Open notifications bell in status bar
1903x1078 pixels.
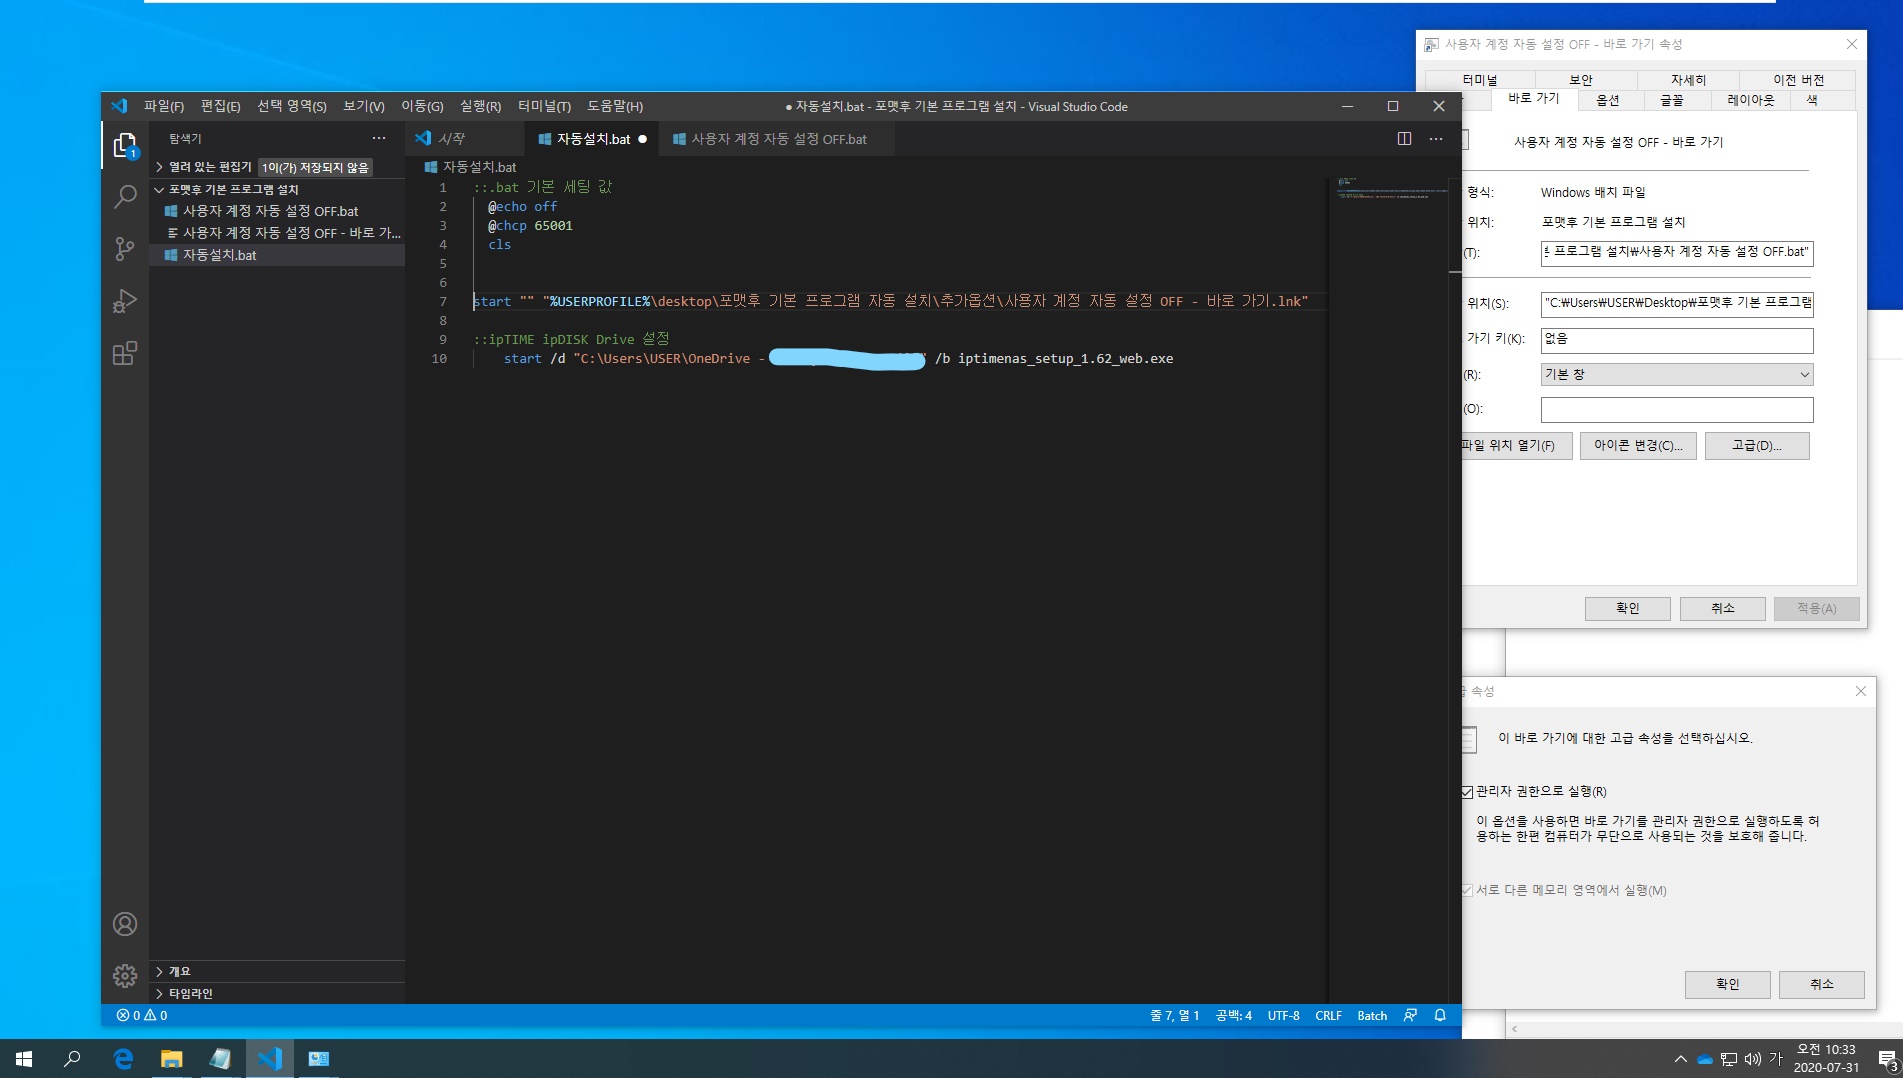tap(1440, 1015)
